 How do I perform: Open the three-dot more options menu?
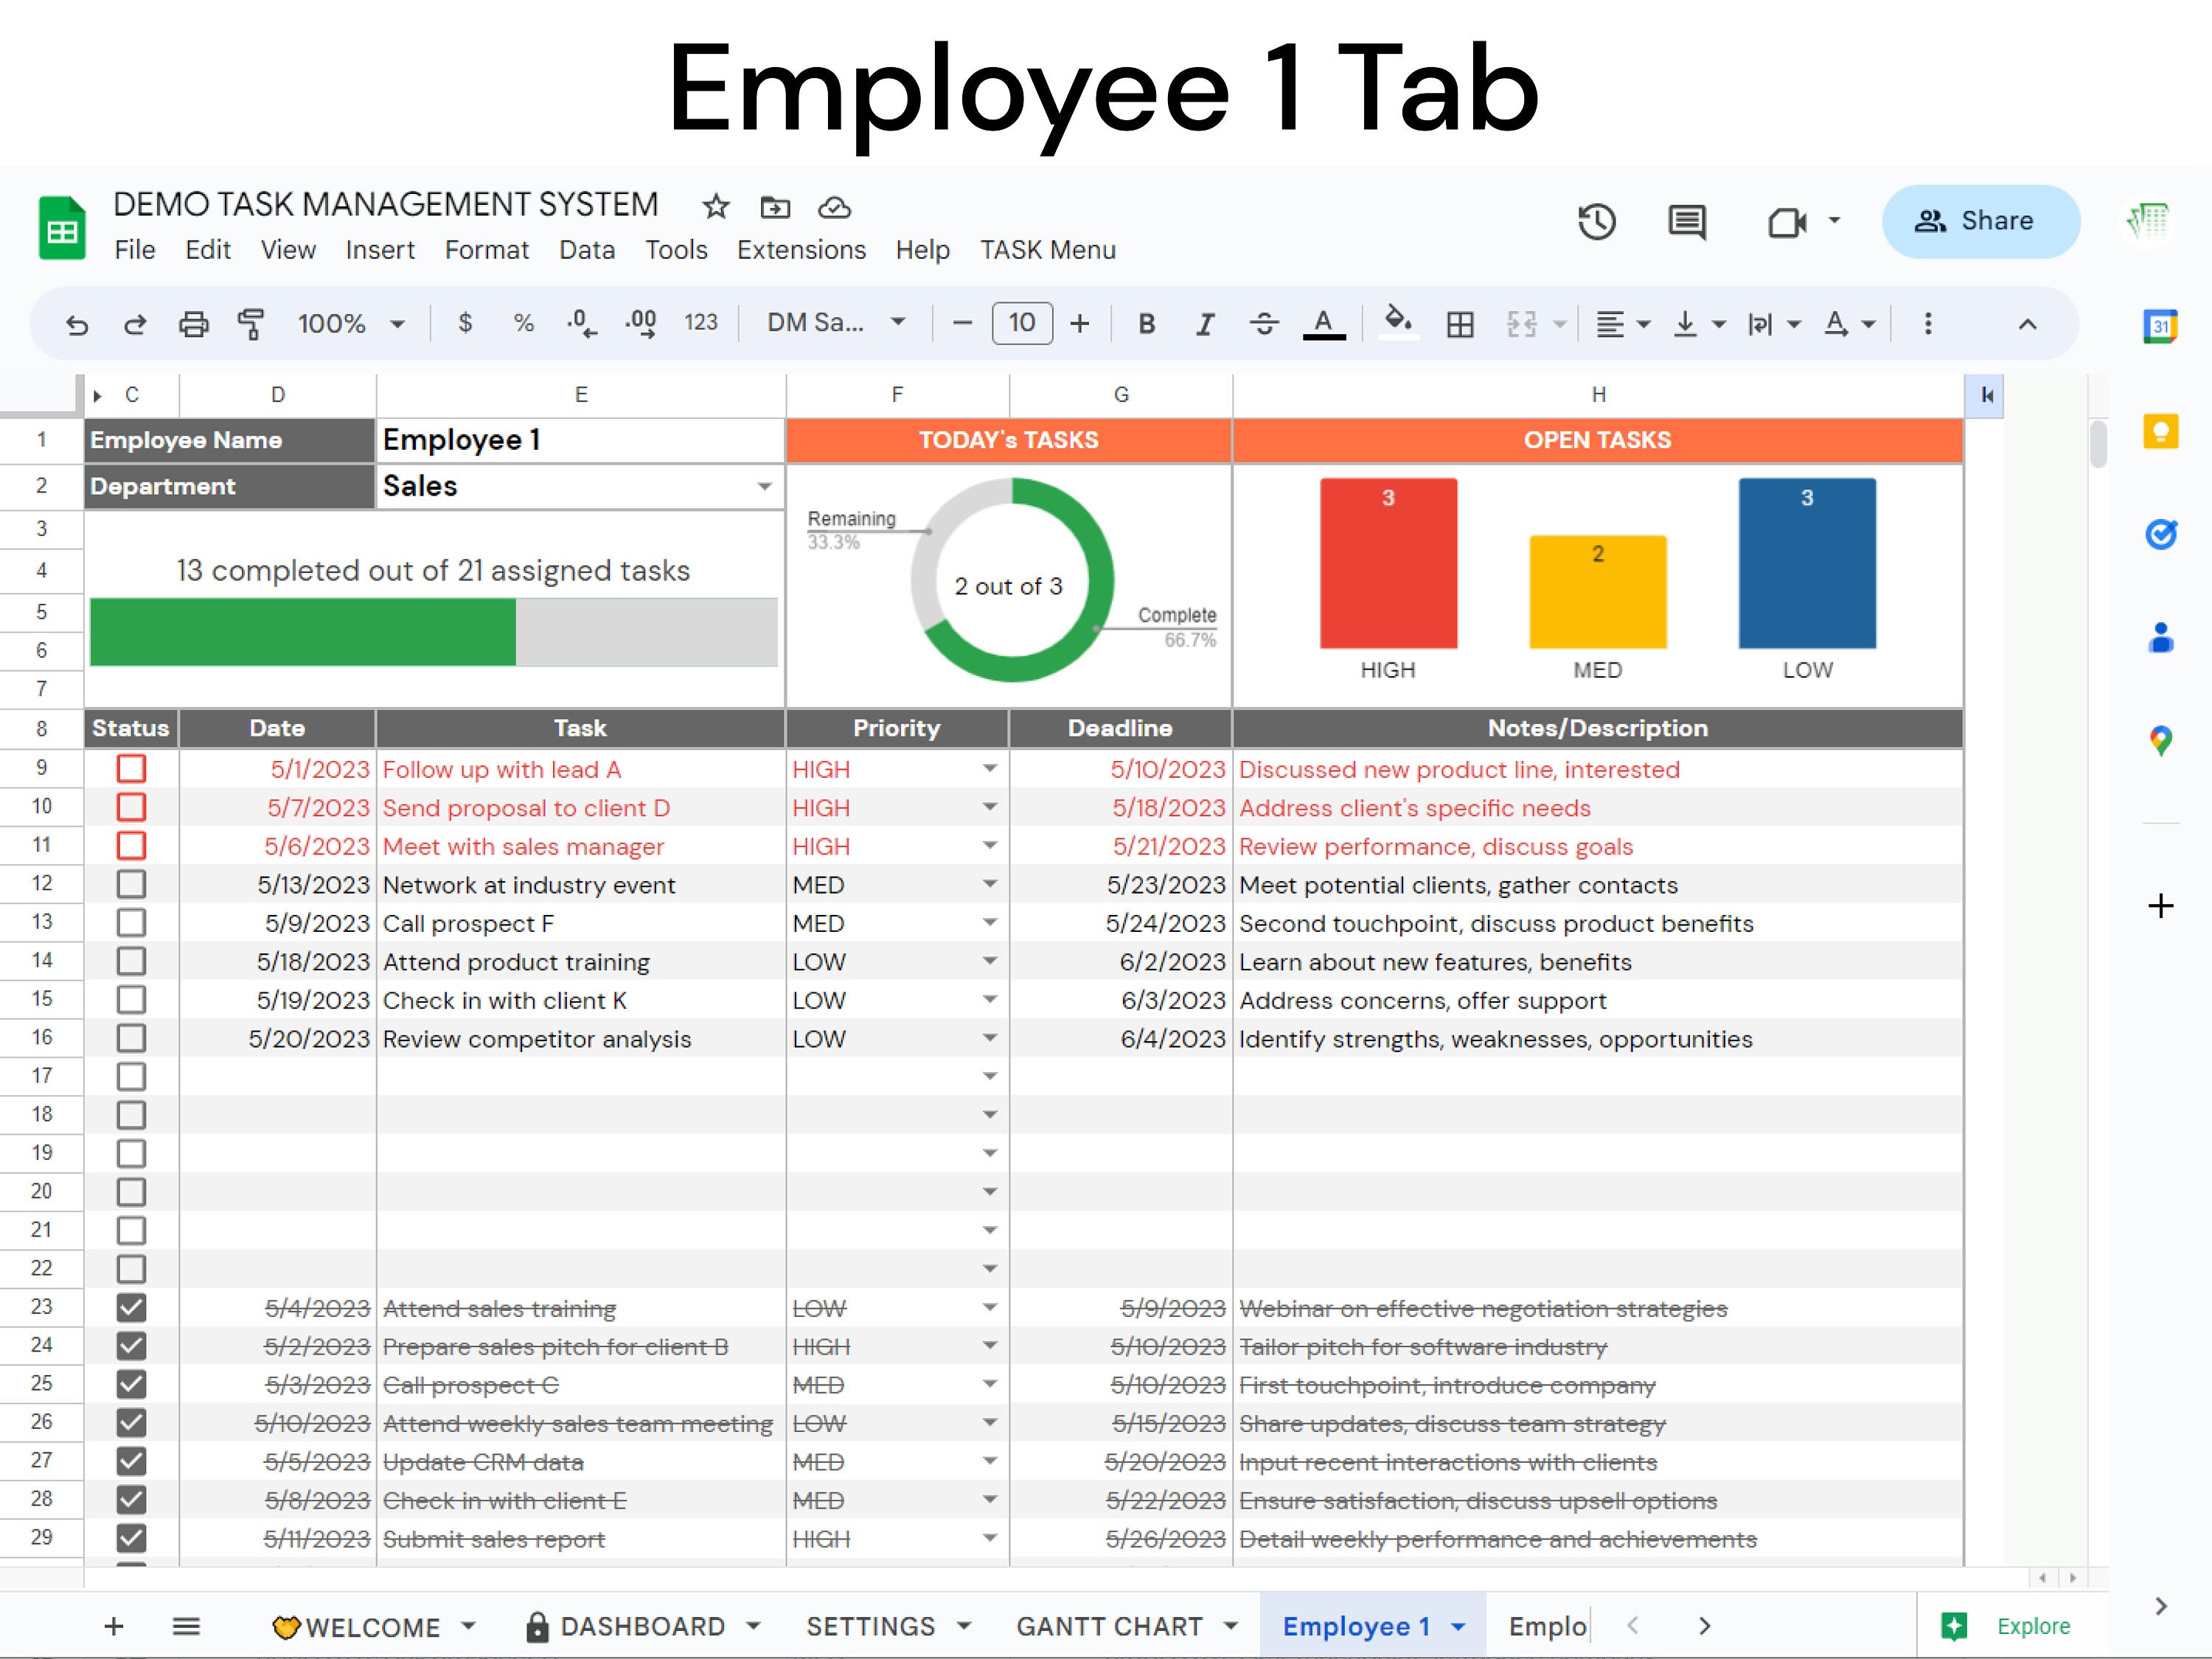tap(1928, 324)
